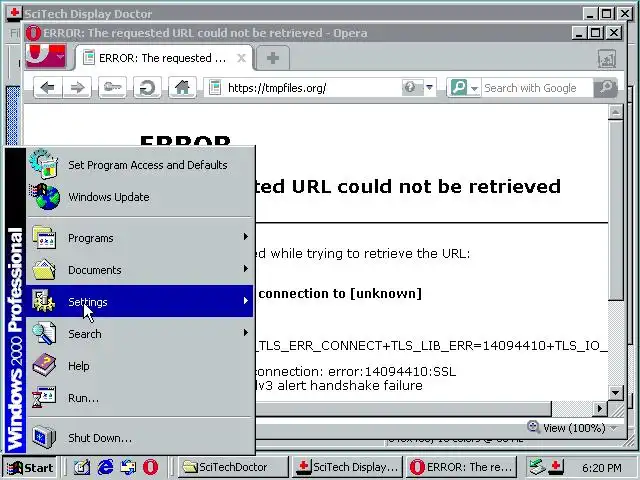Open the Opera main menu button
This screenshot has width=640, height=480.
click(x=46, y=56)
